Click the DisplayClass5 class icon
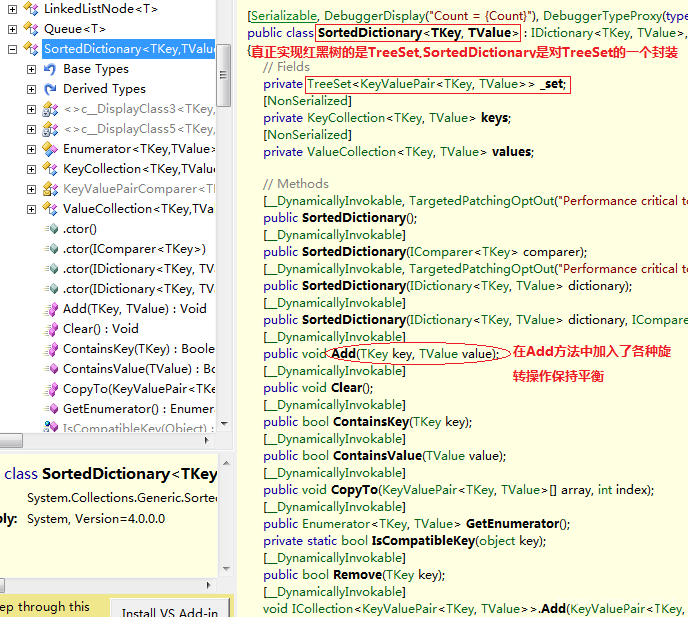The image size is (688, 617). coord(50,129)
